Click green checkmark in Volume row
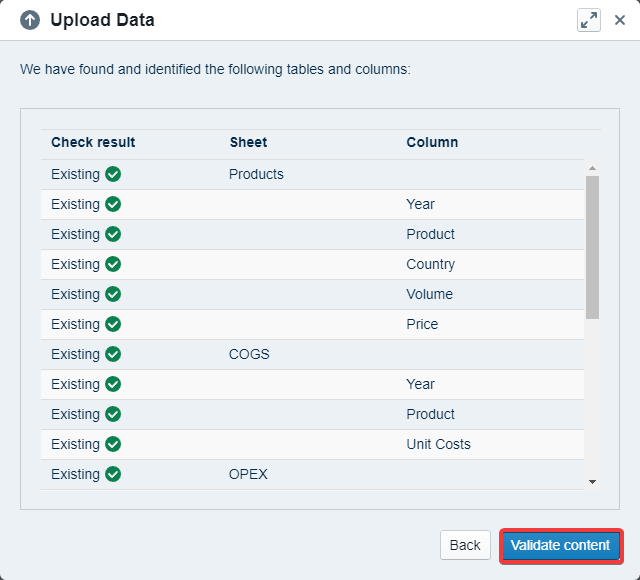 pos(113,294)
